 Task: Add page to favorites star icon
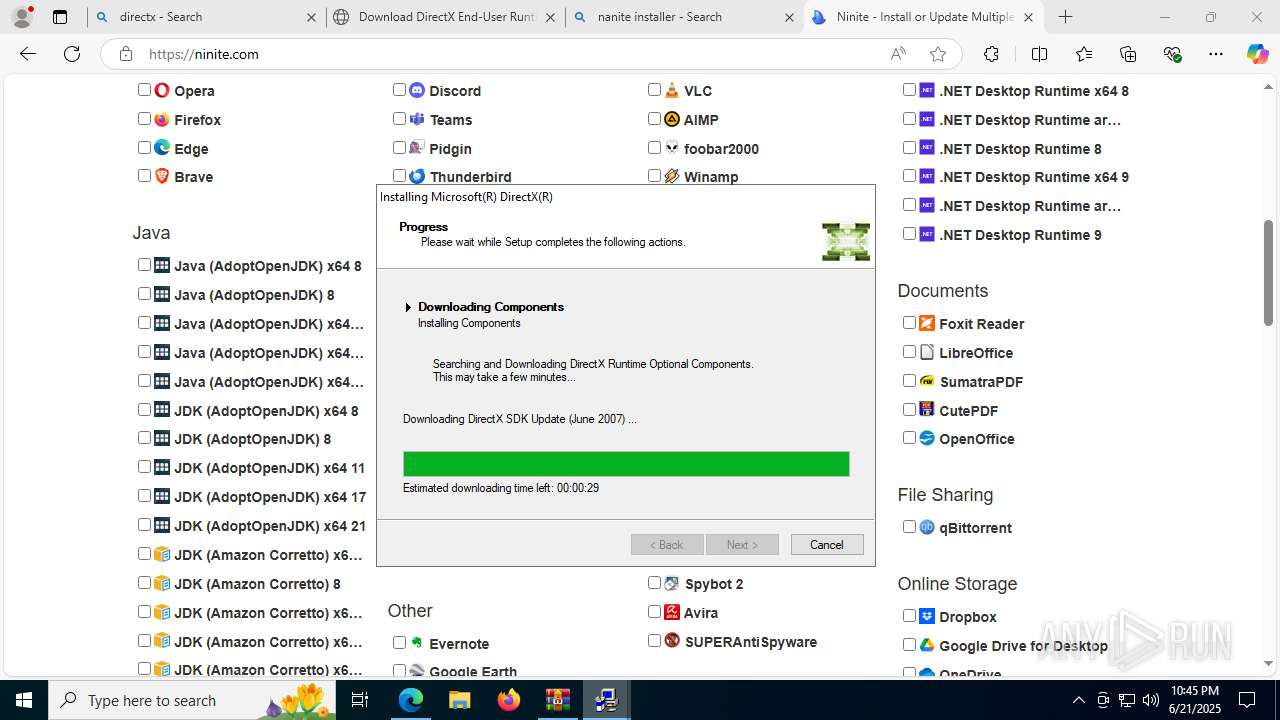[x=937, y=54]
